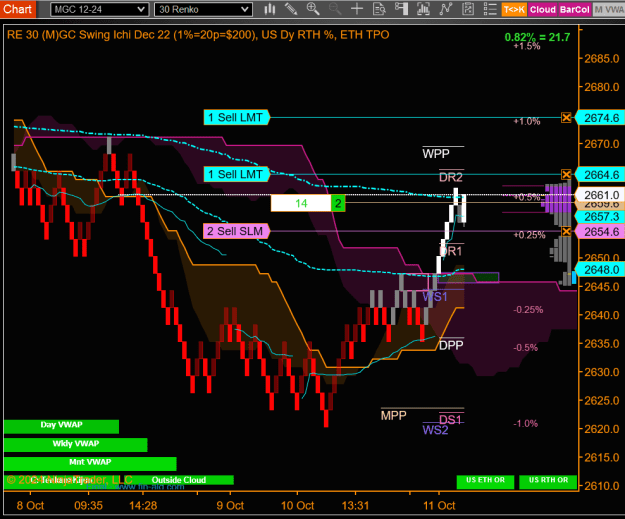This screenshot has height=519, width=625.
Task: Toggle the US RTH OR button
Action: (x=548, y=482)
